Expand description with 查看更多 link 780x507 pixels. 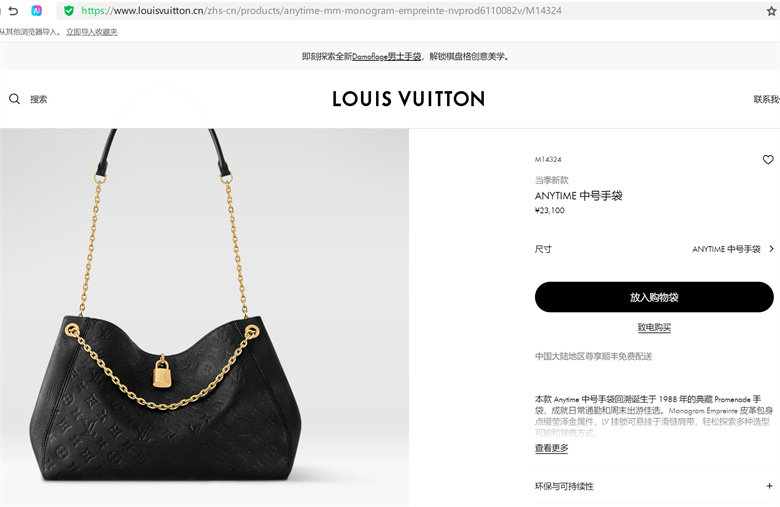click(551, 448)
